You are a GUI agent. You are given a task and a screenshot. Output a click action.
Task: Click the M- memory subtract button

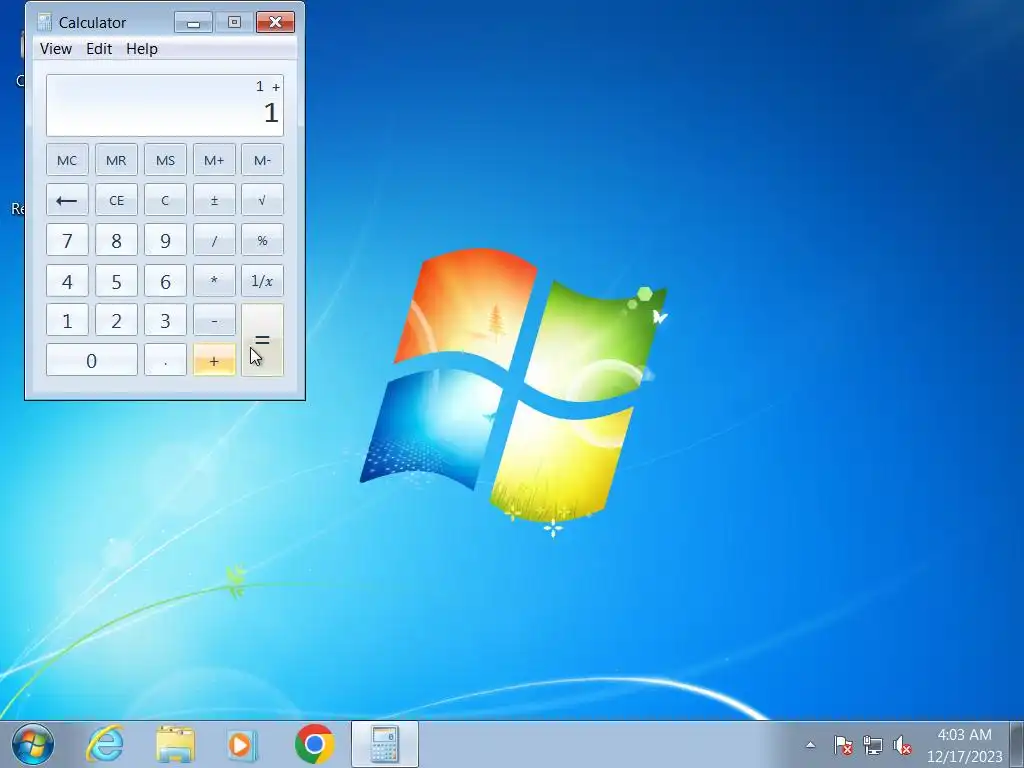(x=263, y=160)
